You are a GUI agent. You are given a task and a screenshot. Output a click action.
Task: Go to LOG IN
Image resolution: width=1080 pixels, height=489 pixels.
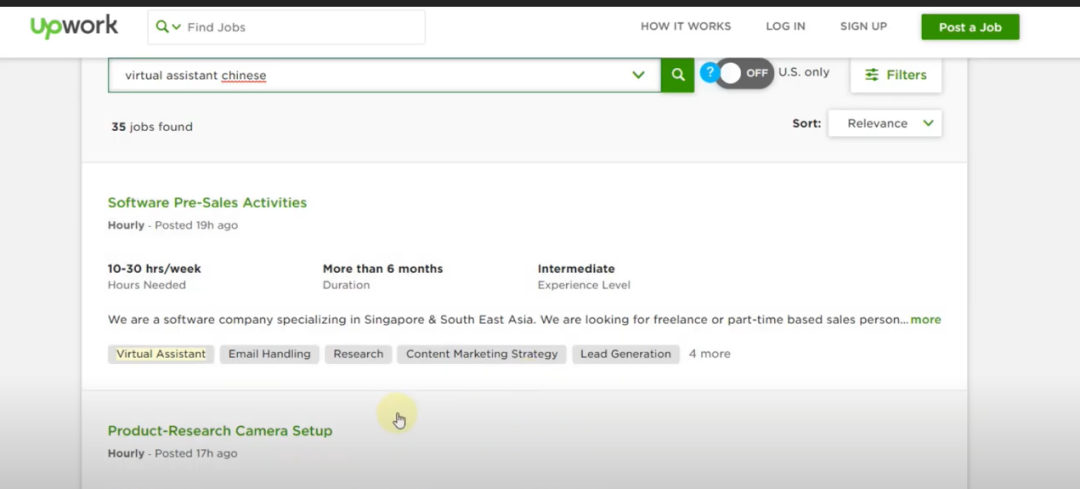click(x=785, y=27)
